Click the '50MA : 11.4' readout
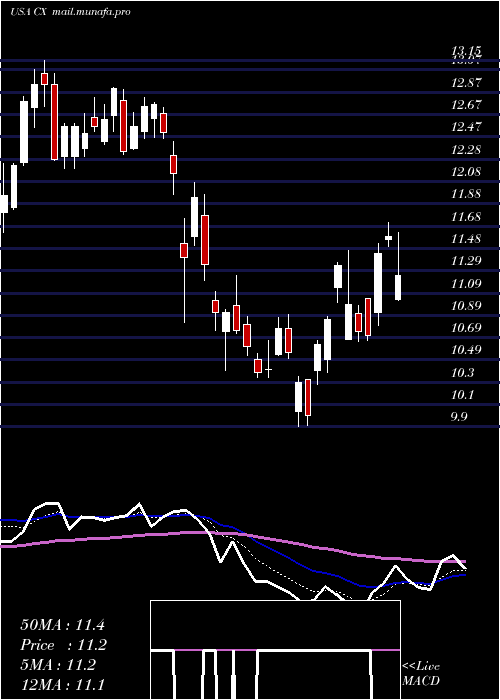Screen dimensions: 500x700 pyautogui.click(x=62, y=625)
